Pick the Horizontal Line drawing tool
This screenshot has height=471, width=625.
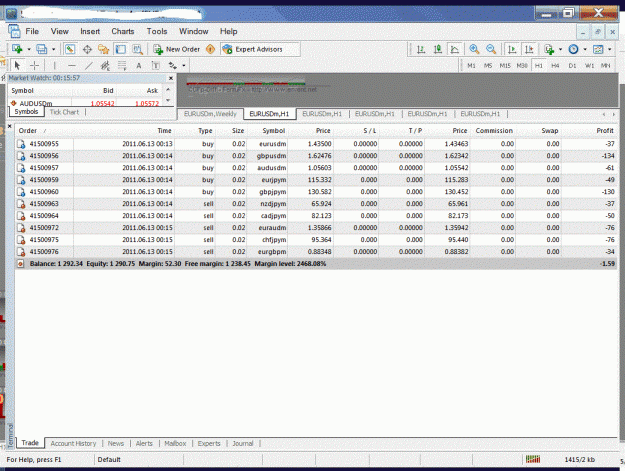click(72, 65)
